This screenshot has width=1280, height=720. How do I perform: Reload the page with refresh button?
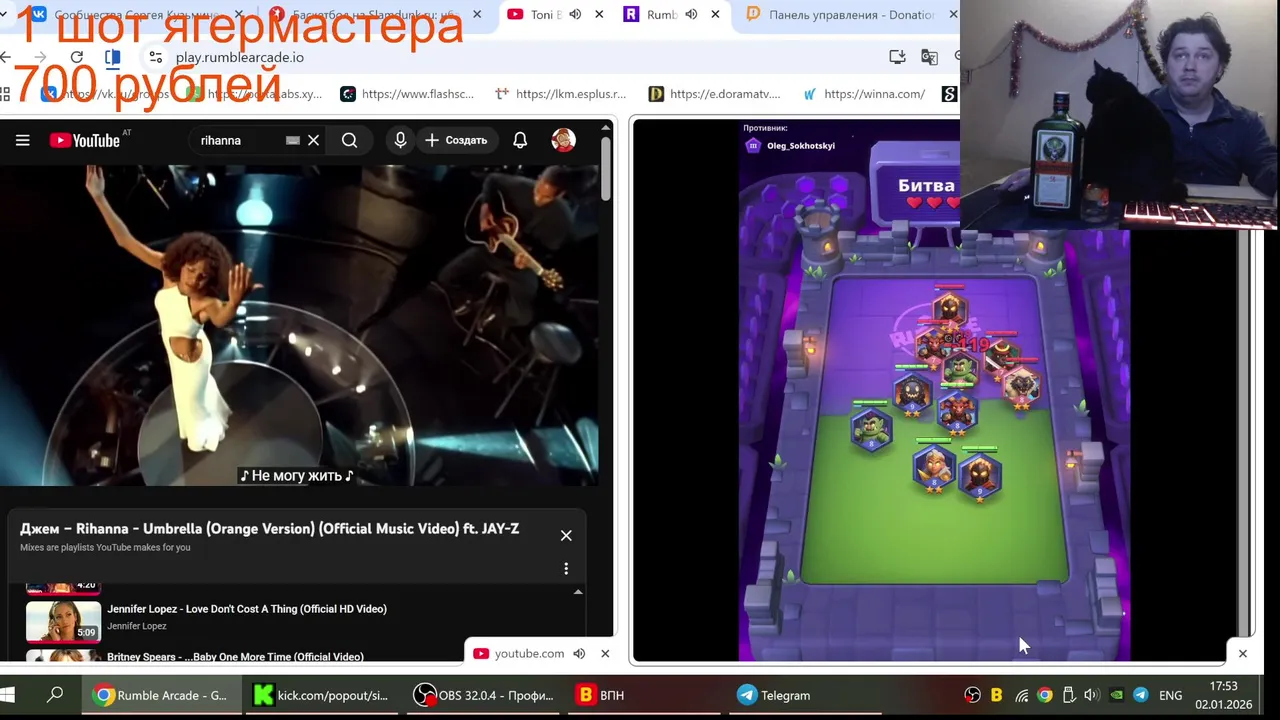click(x=77, y=57)
